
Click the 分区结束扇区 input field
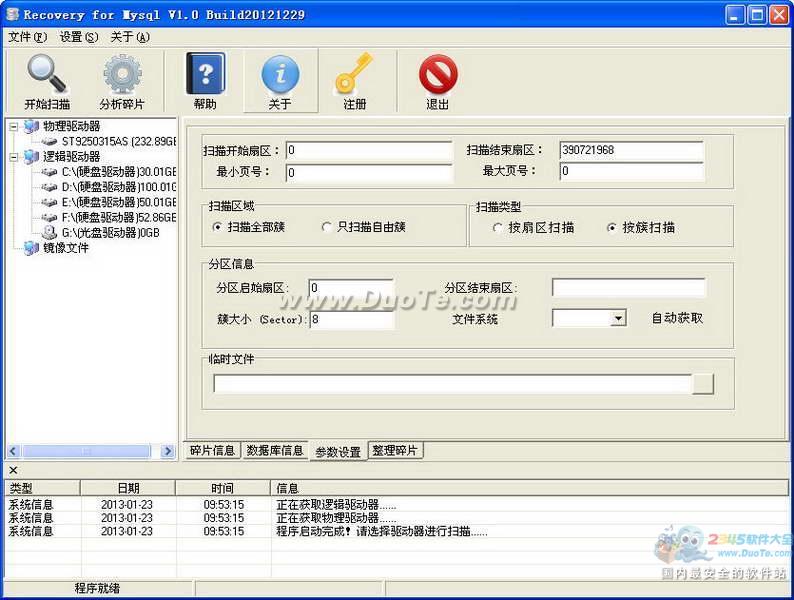[x=628, y=288]
